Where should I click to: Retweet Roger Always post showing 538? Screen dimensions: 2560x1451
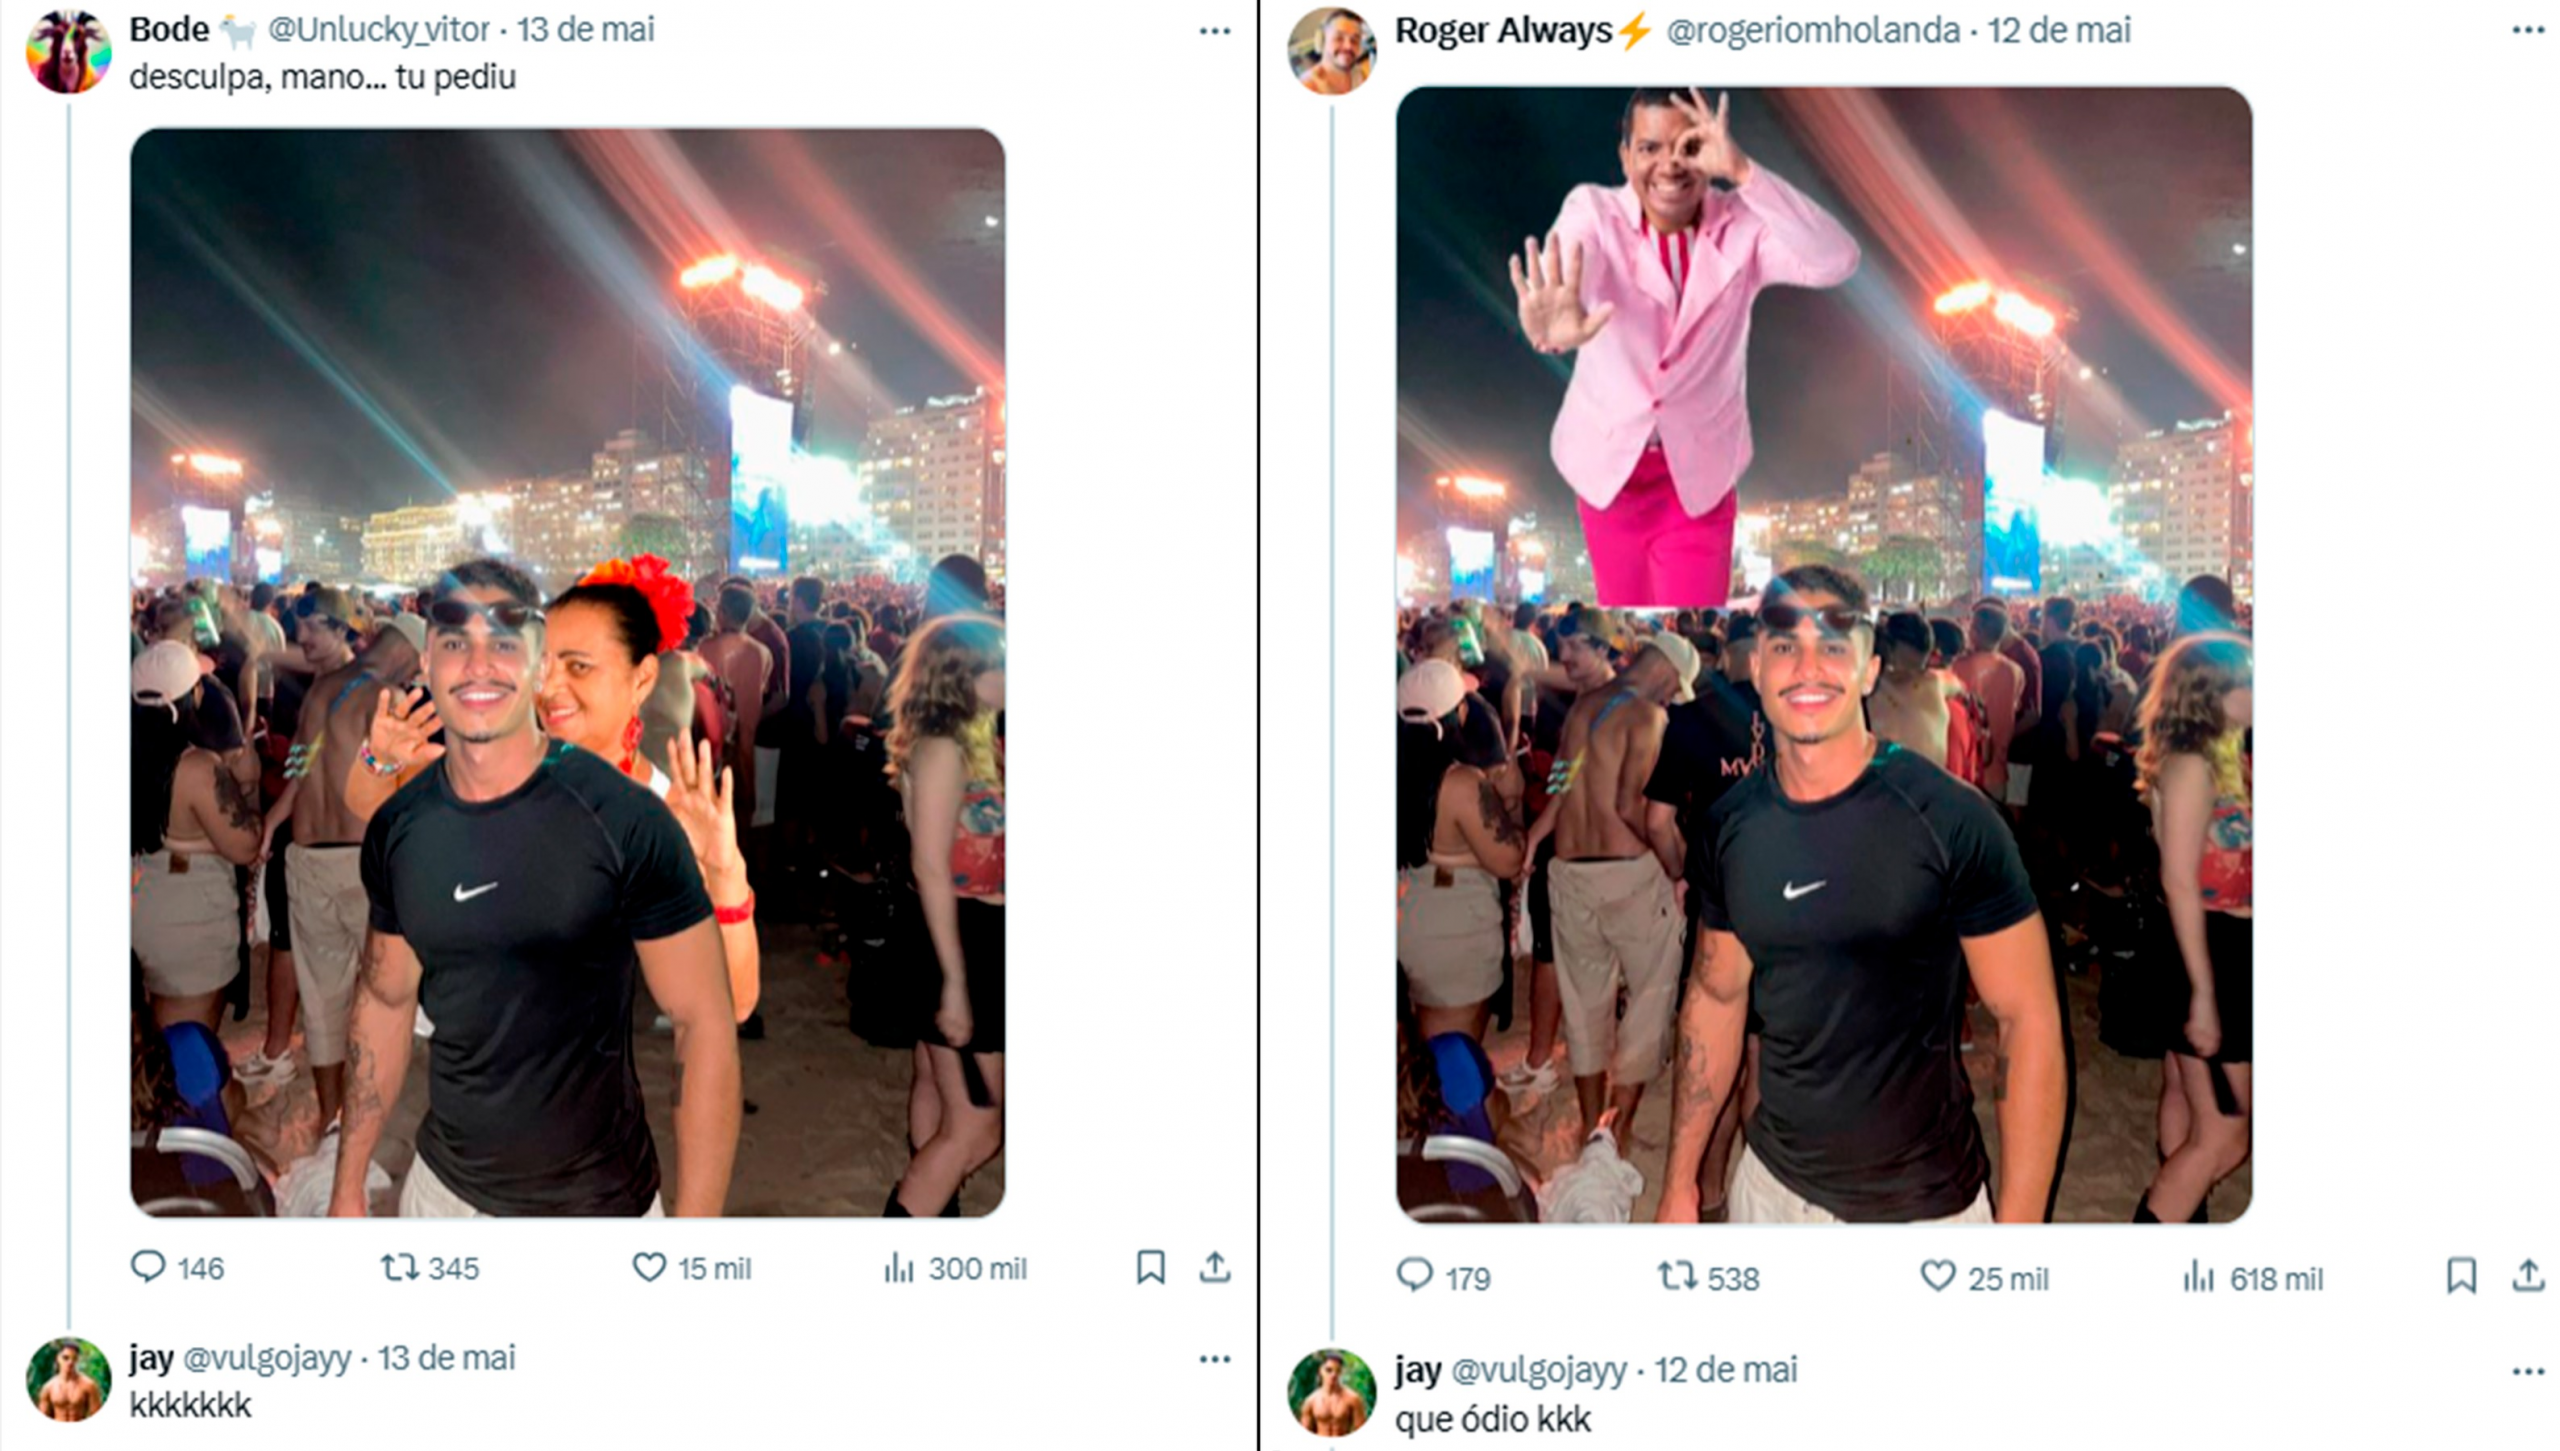pyautogui.click(x=1676, y=1277)
